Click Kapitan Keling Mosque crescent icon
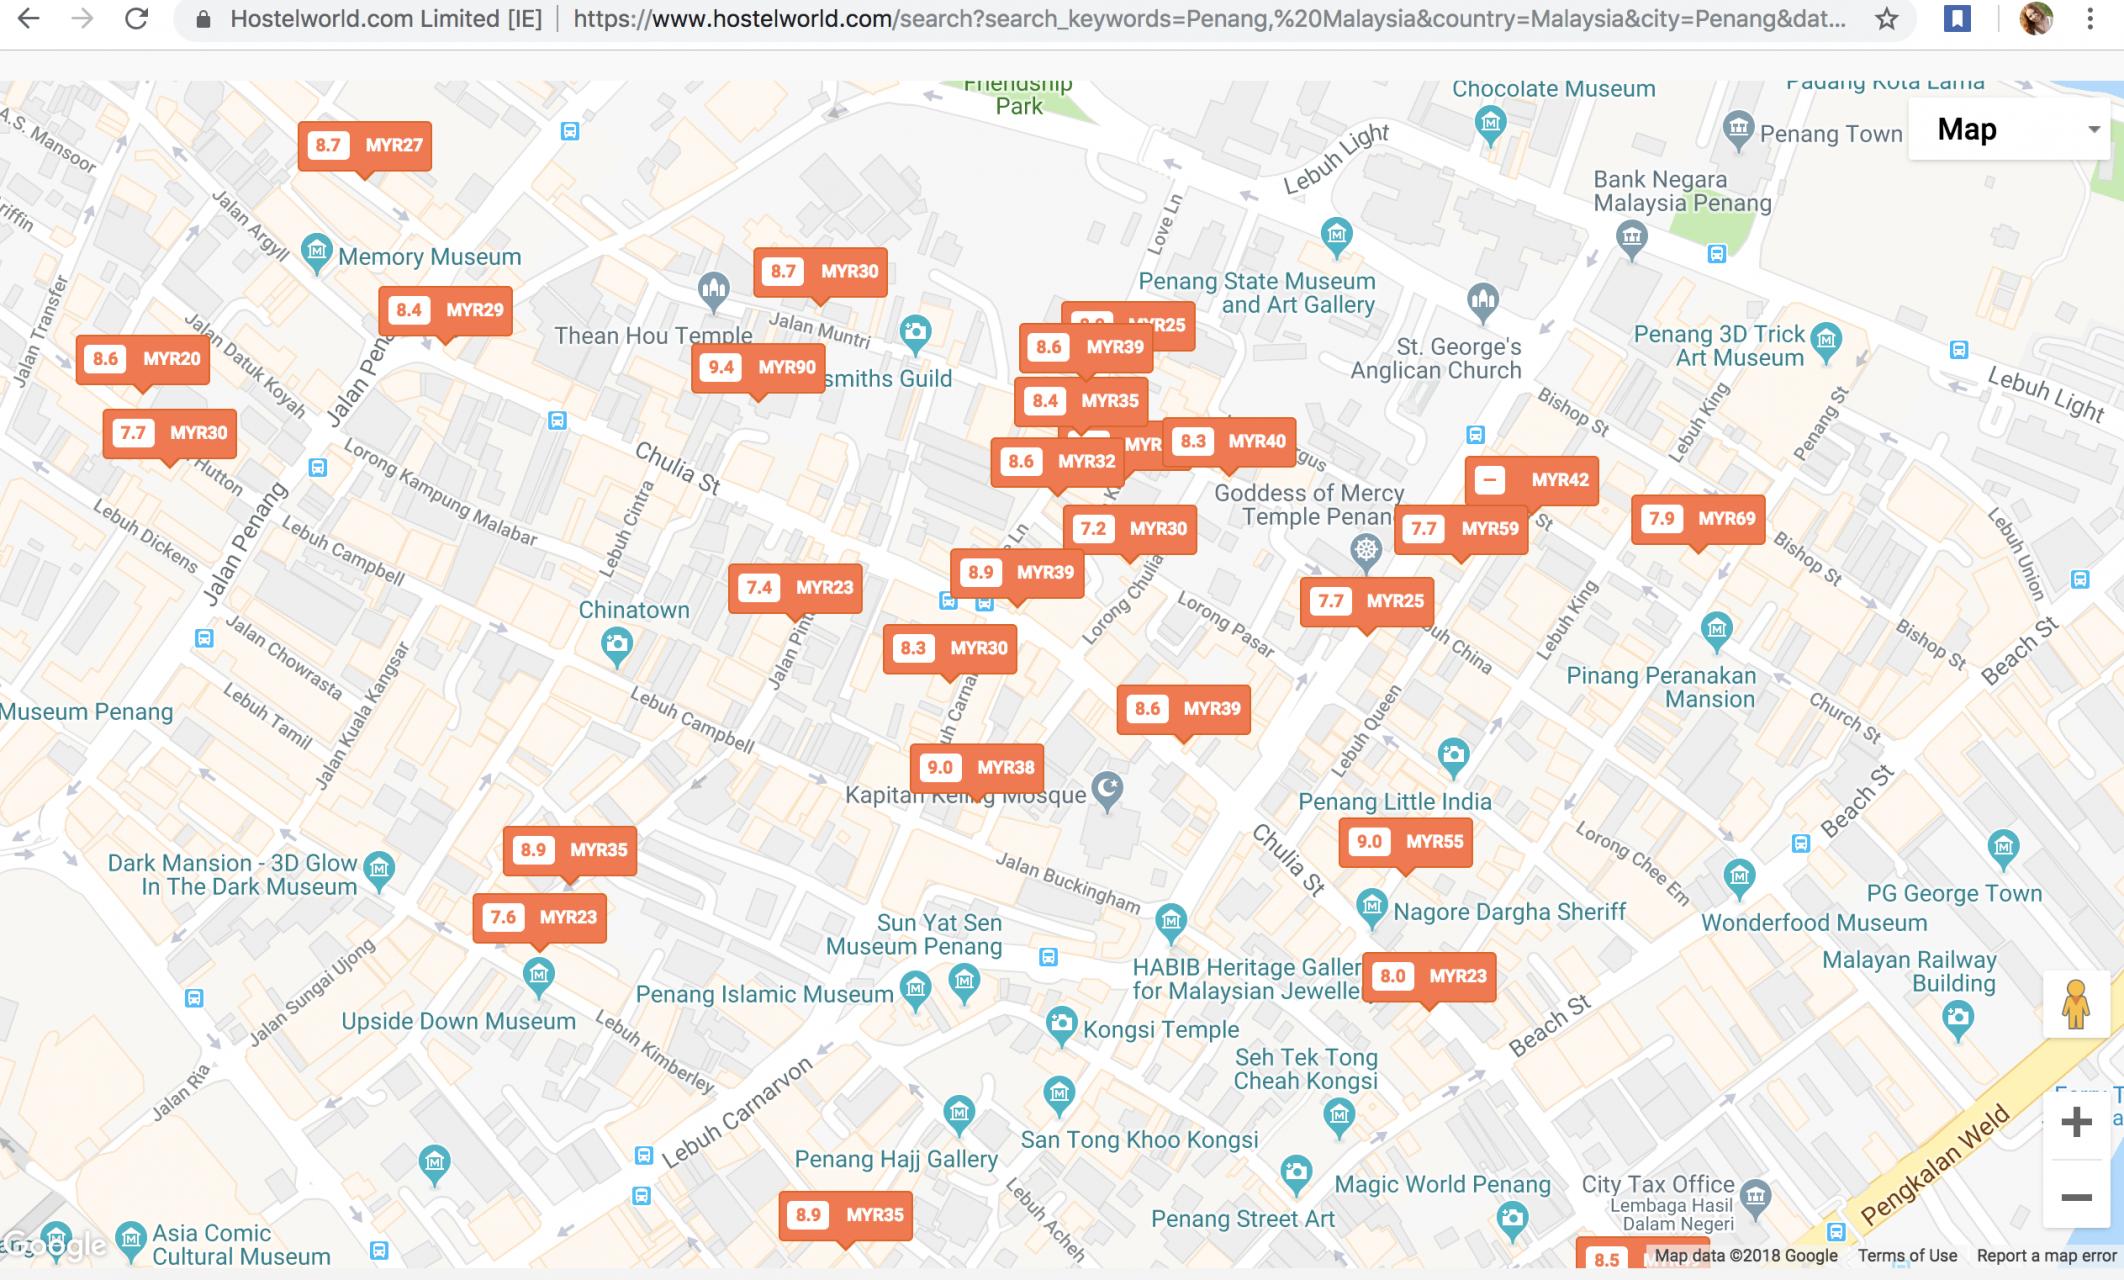 [x=1107, y=790]
